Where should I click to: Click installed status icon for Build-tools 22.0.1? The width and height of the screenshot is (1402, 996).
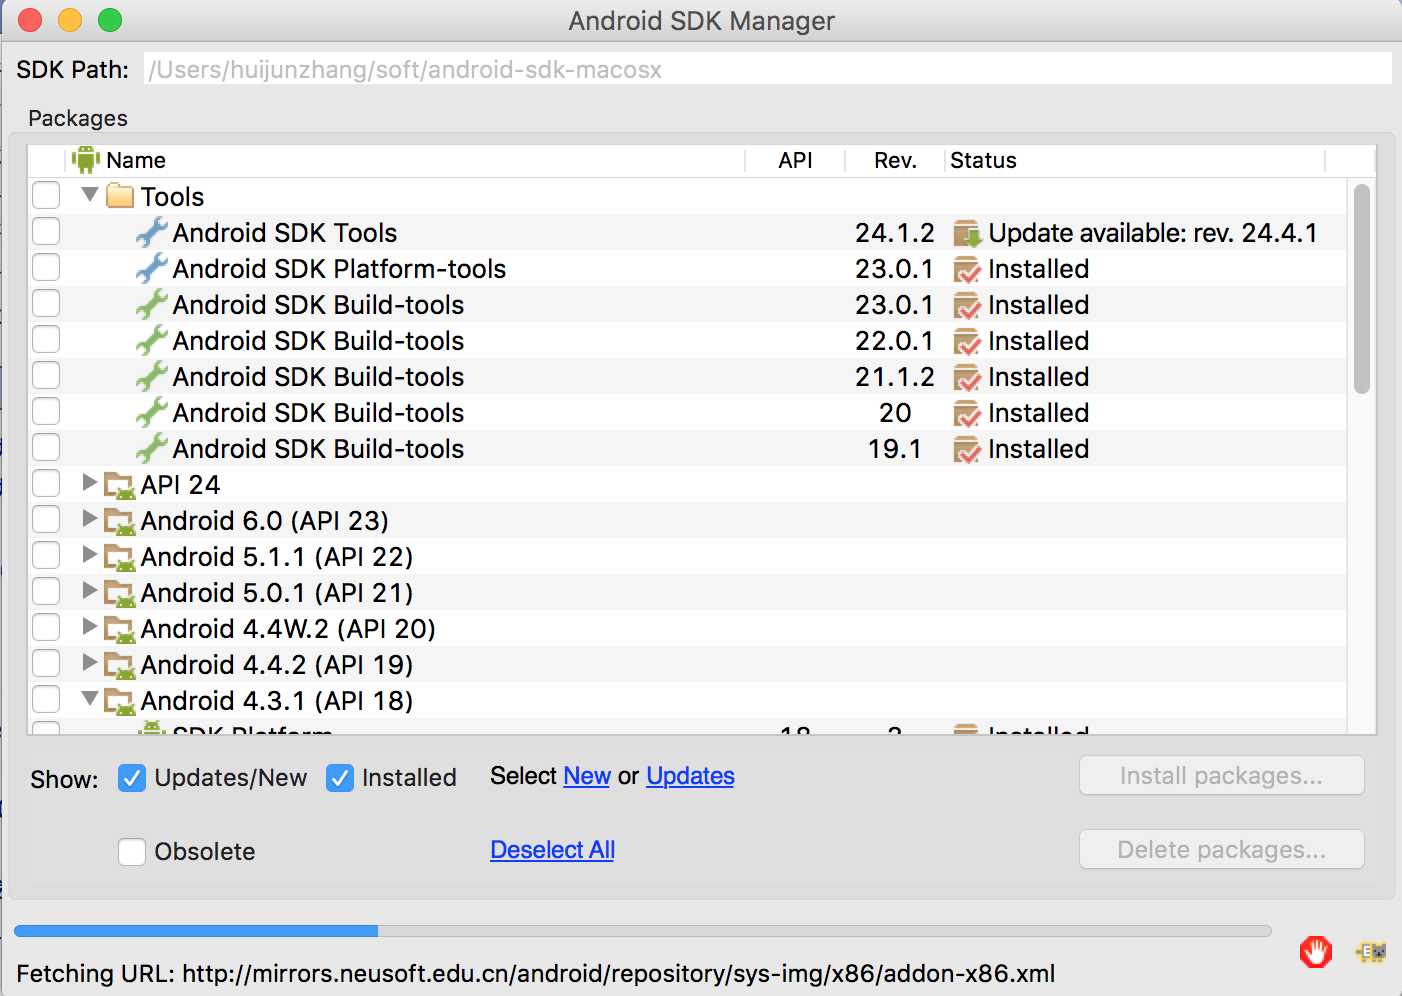tap(967, 342)
